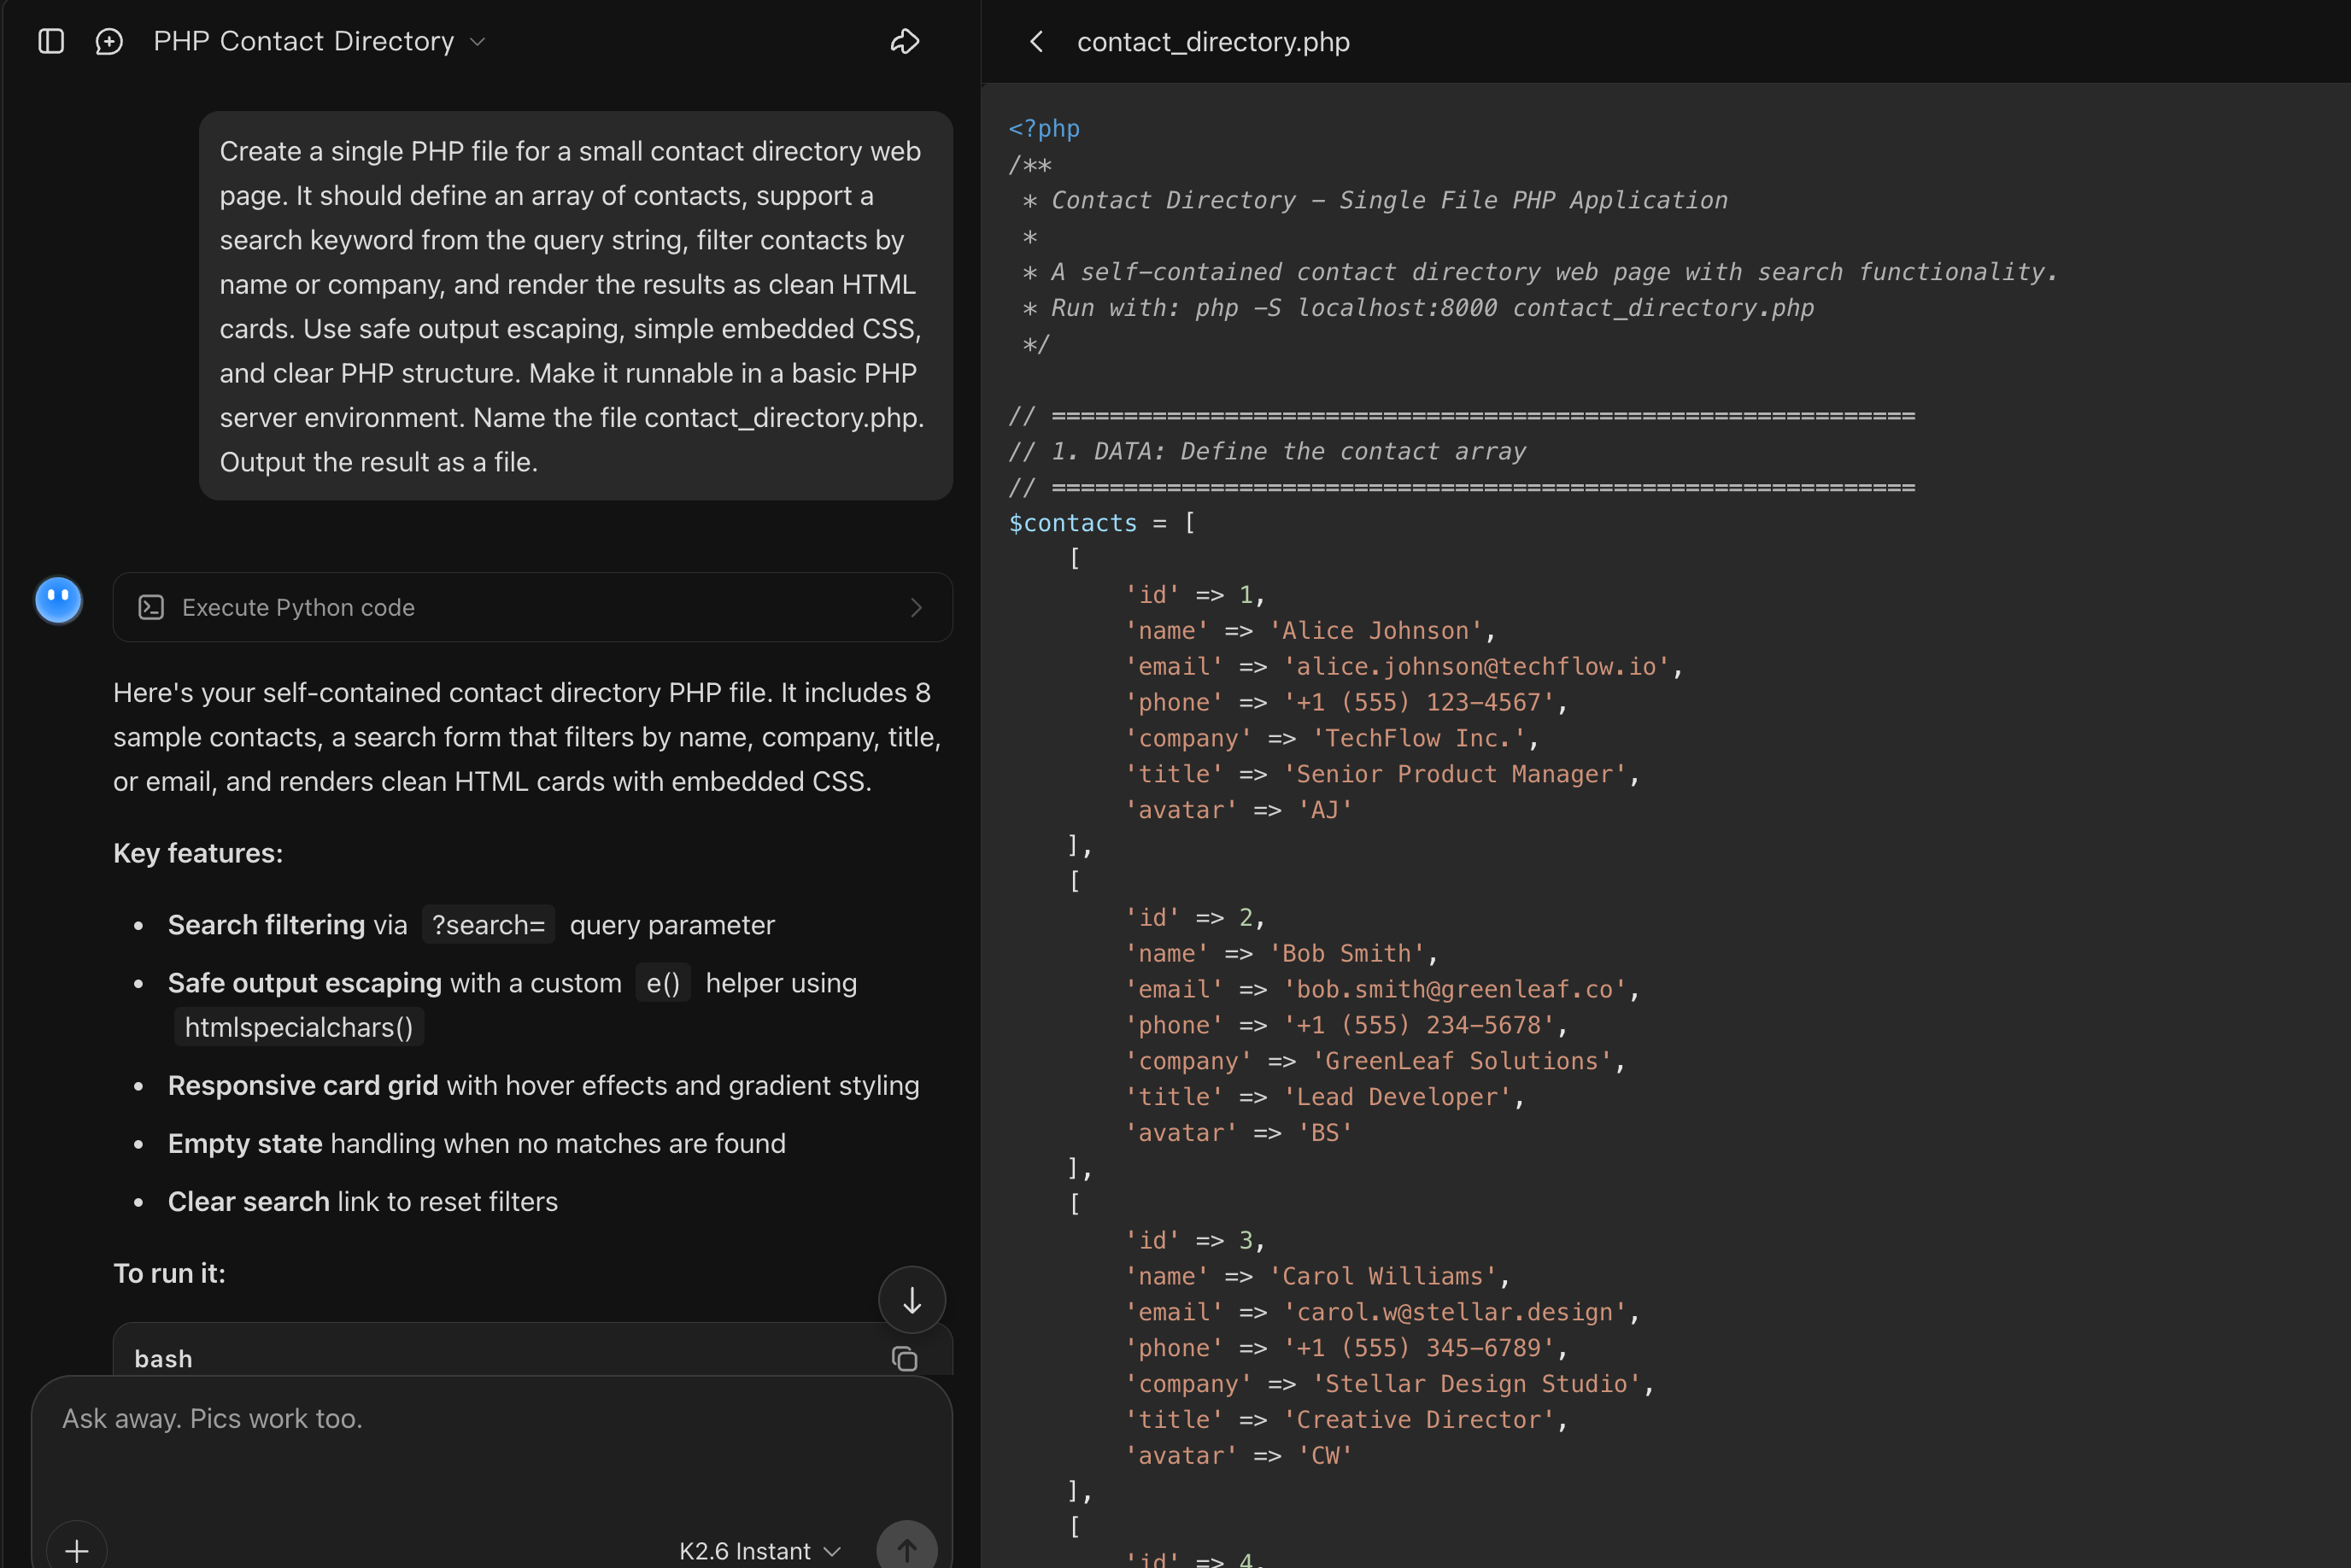Viewport: 2351px width, 1568px height.
Task: Click the 'Creative Director' string in code
Action: click(x=1418, y=1420)
